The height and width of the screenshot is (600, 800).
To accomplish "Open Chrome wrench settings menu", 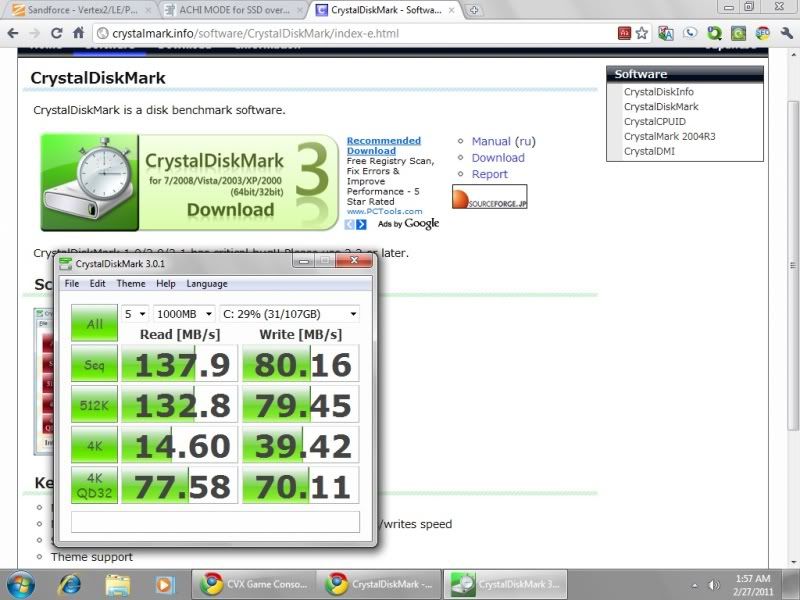I will [786, 33].
